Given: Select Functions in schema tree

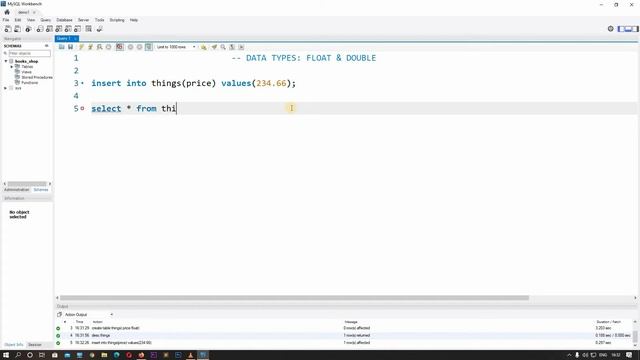Looking at the screenshot, I should click(29, 82).
